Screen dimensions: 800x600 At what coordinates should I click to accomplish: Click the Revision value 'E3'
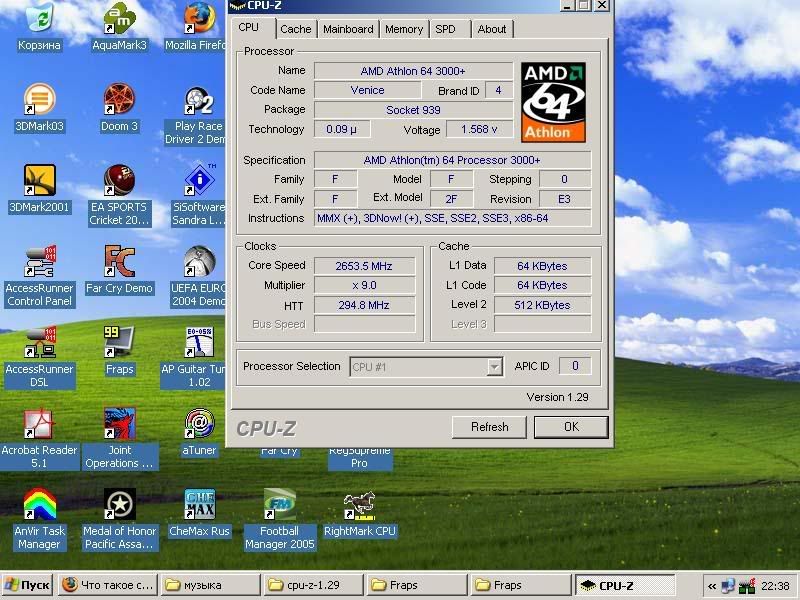[x=565, y=199]
